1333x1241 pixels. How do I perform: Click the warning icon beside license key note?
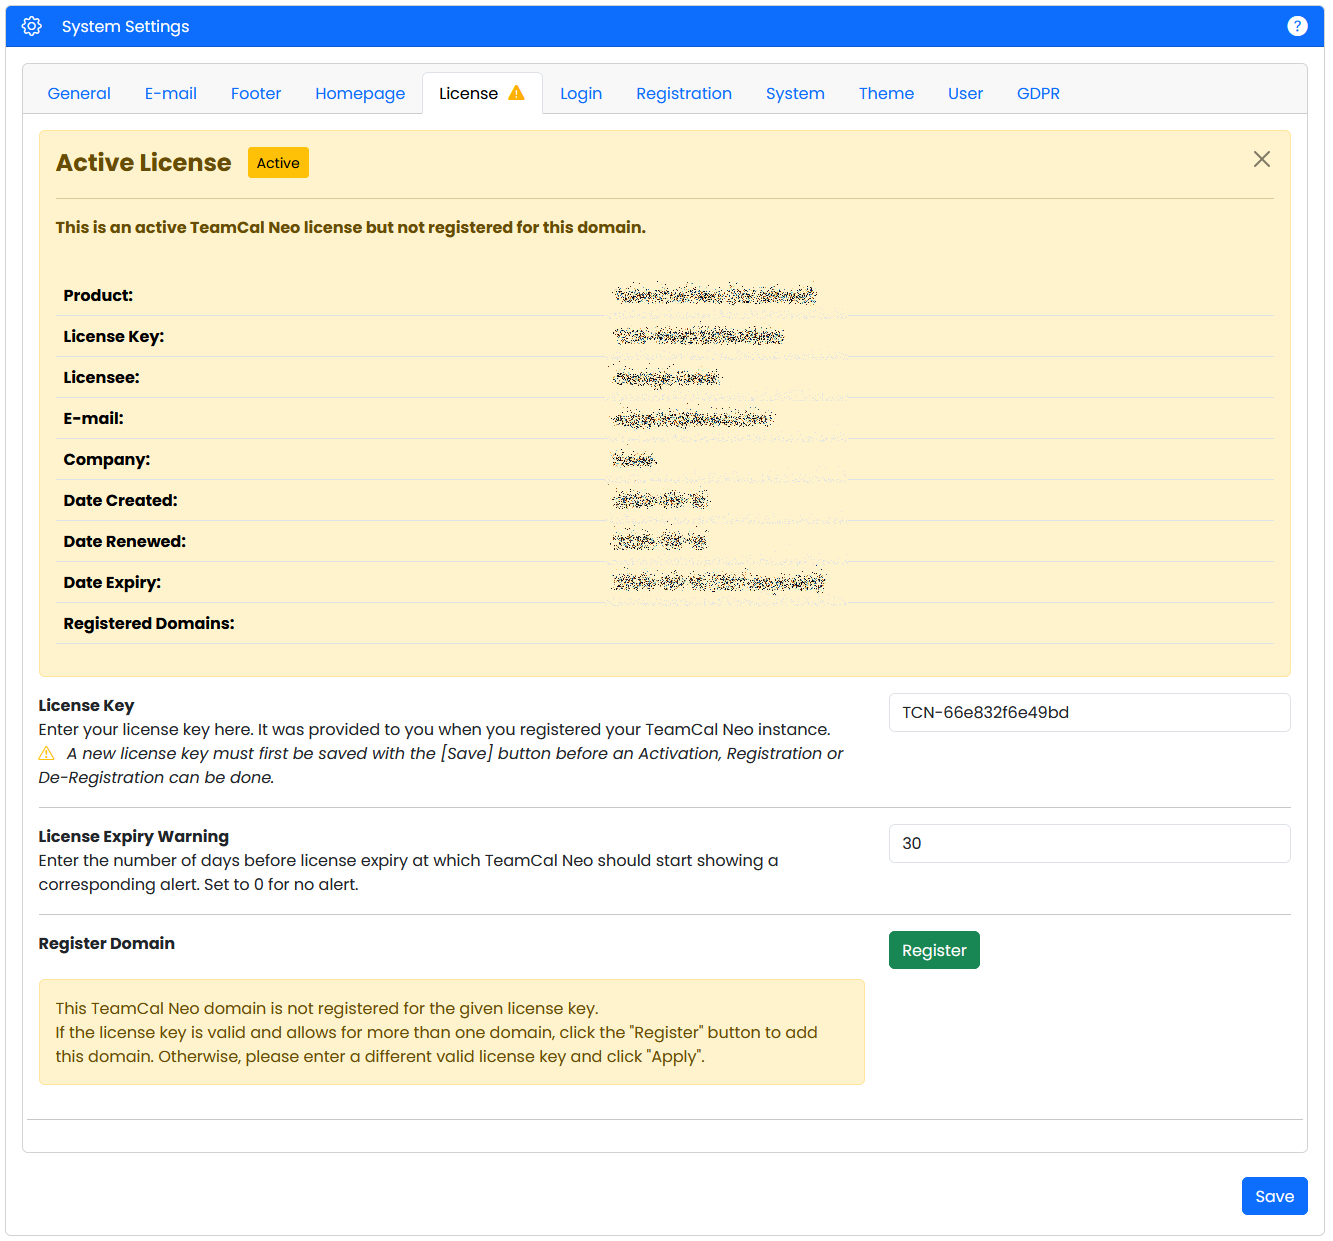coord(47,753)
